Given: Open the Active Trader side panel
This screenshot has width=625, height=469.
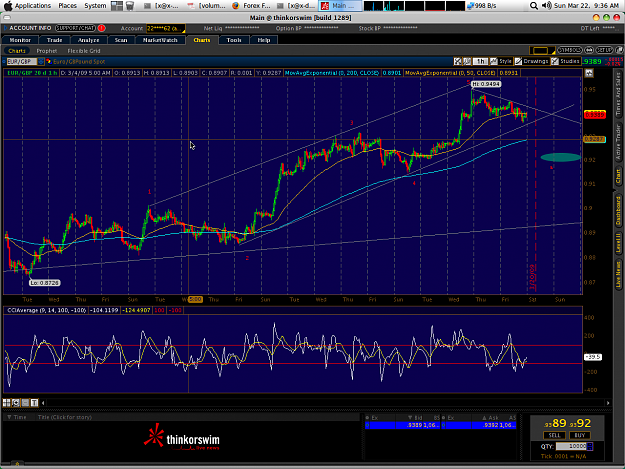Looking at the screenshot, I should (x=618, y=142).
